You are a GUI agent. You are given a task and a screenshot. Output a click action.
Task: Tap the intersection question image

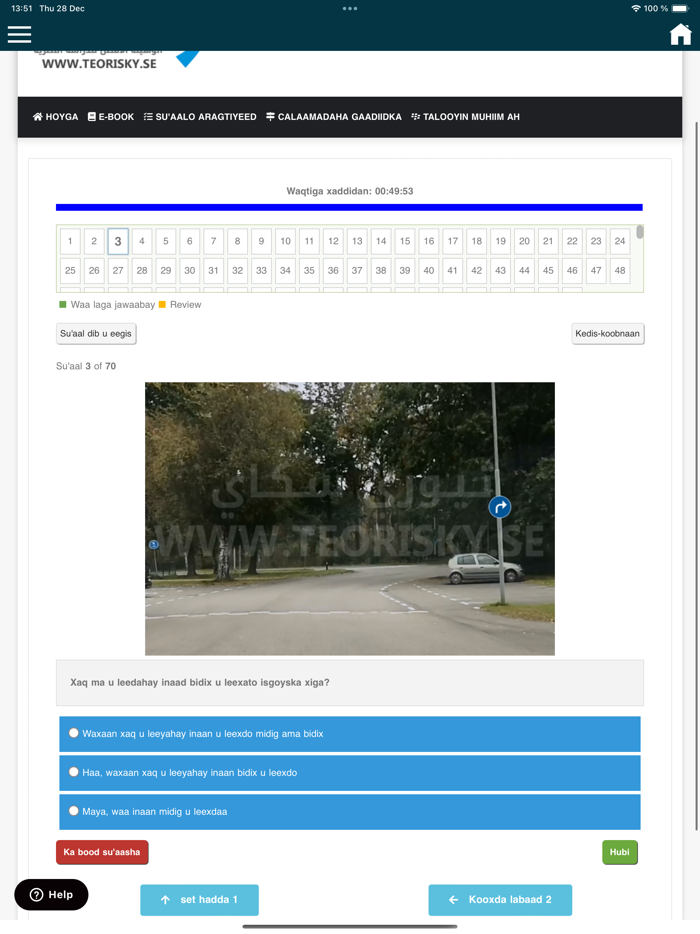point(350,519)
